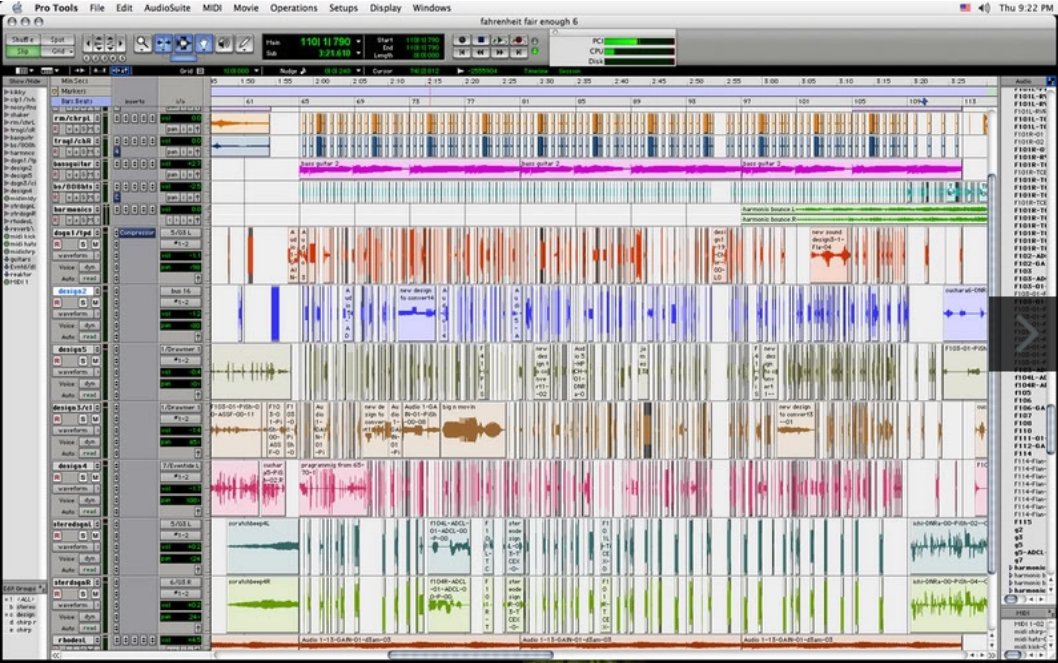Select the Selector tool
The height and width of the screenshot is (663, 1058).
(x=184, y=44)
